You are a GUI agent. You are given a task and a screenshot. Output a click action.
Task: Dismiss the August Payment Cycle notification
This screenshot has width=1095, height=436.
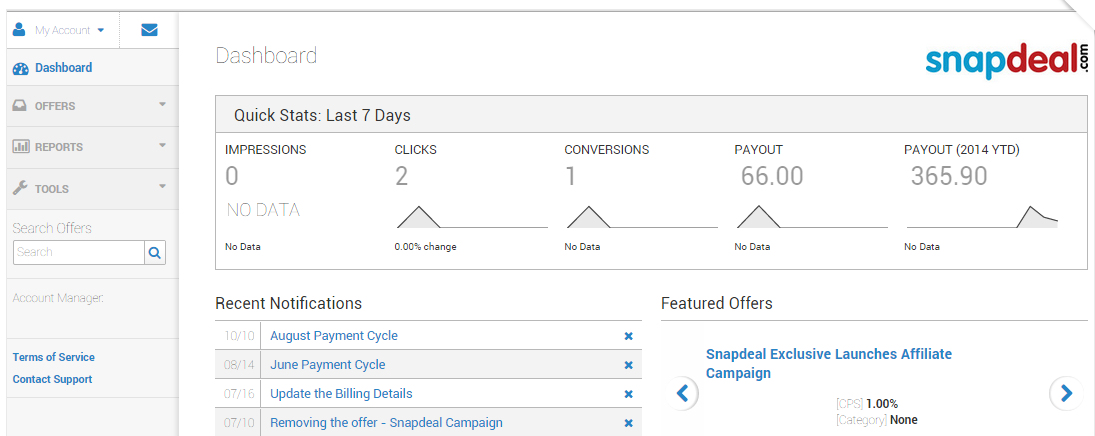click(x=629, y=336)
